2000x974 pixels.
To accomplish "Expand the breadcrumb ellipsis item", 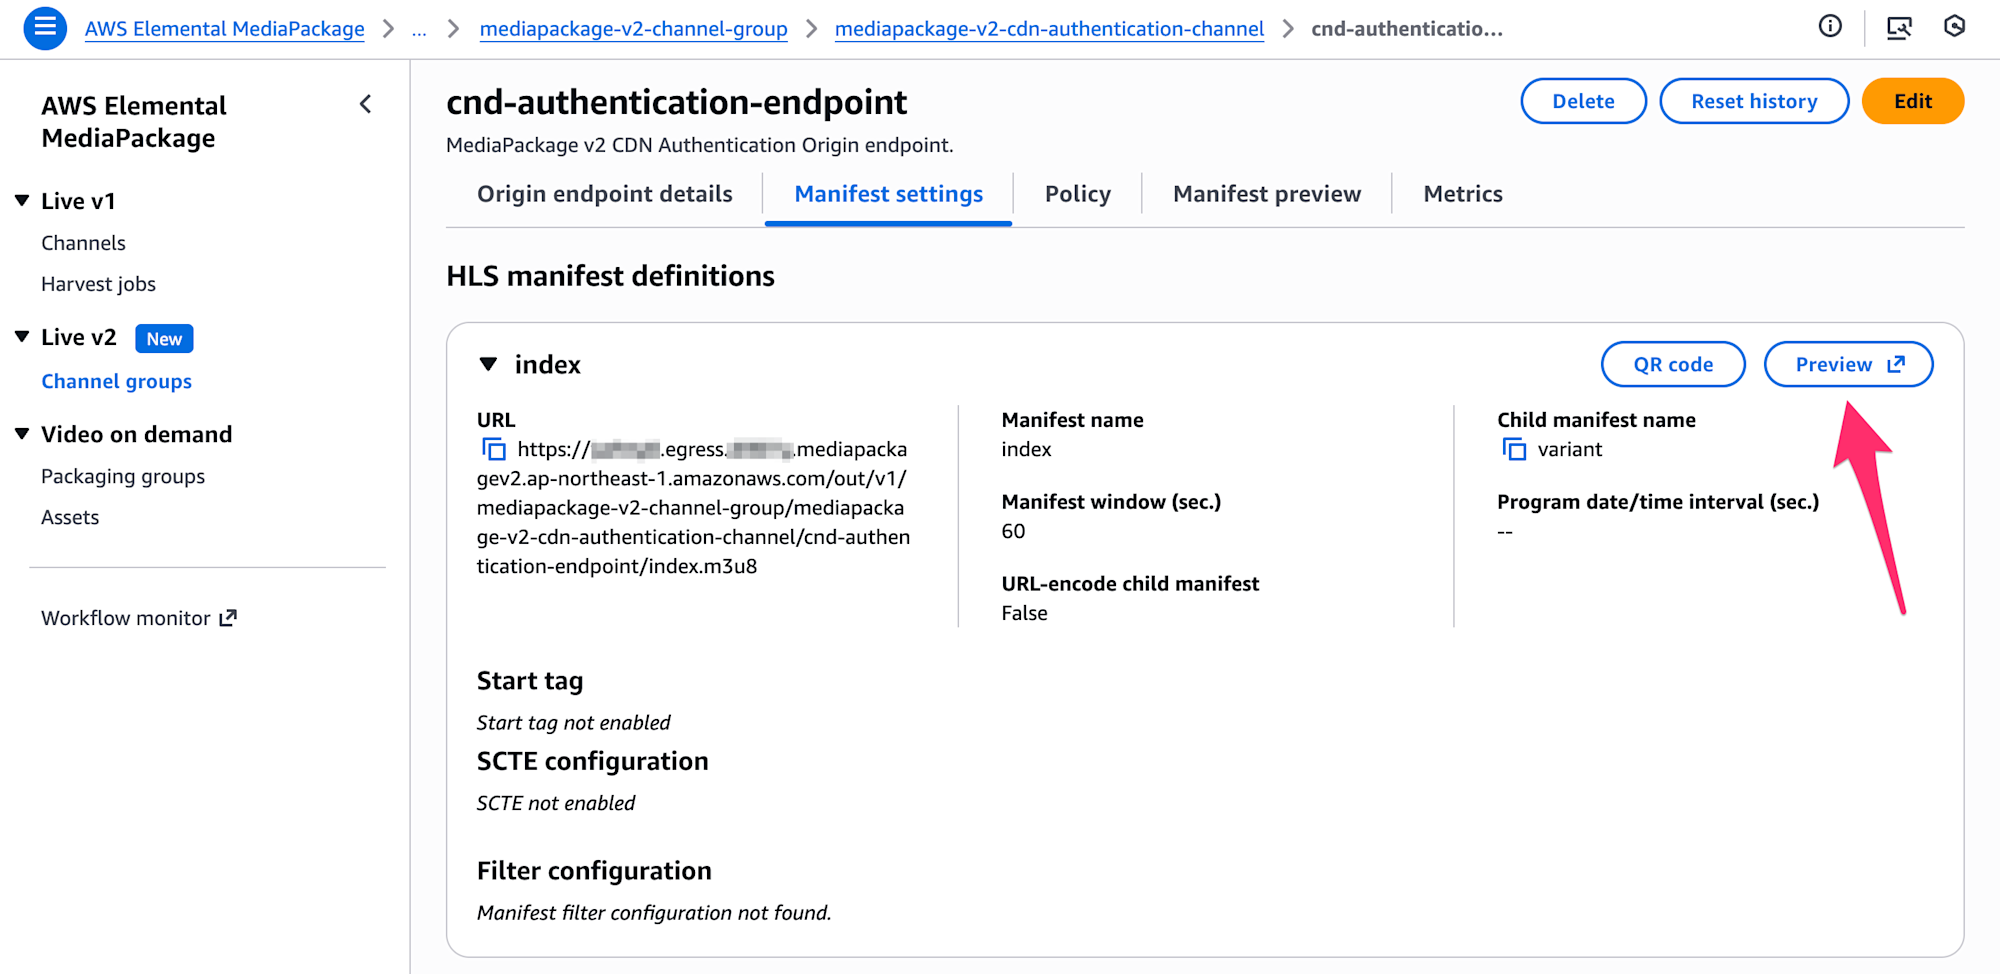I will [x=419, y=29].
